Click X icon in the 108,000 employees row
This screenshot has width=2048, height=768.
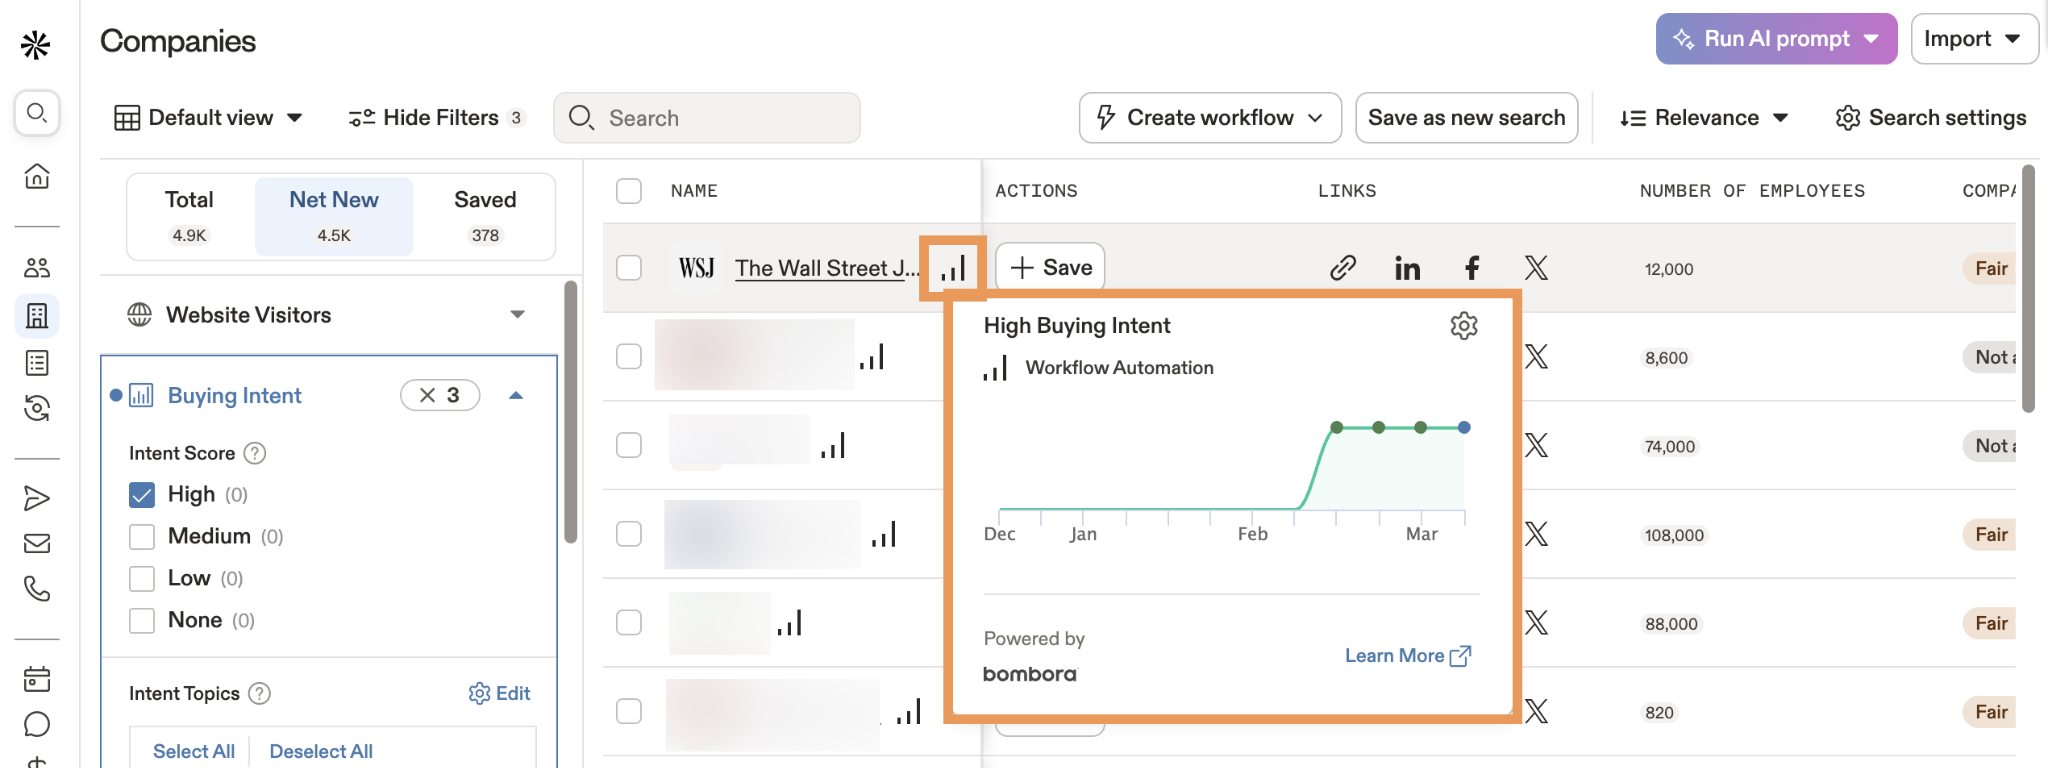1536,534
